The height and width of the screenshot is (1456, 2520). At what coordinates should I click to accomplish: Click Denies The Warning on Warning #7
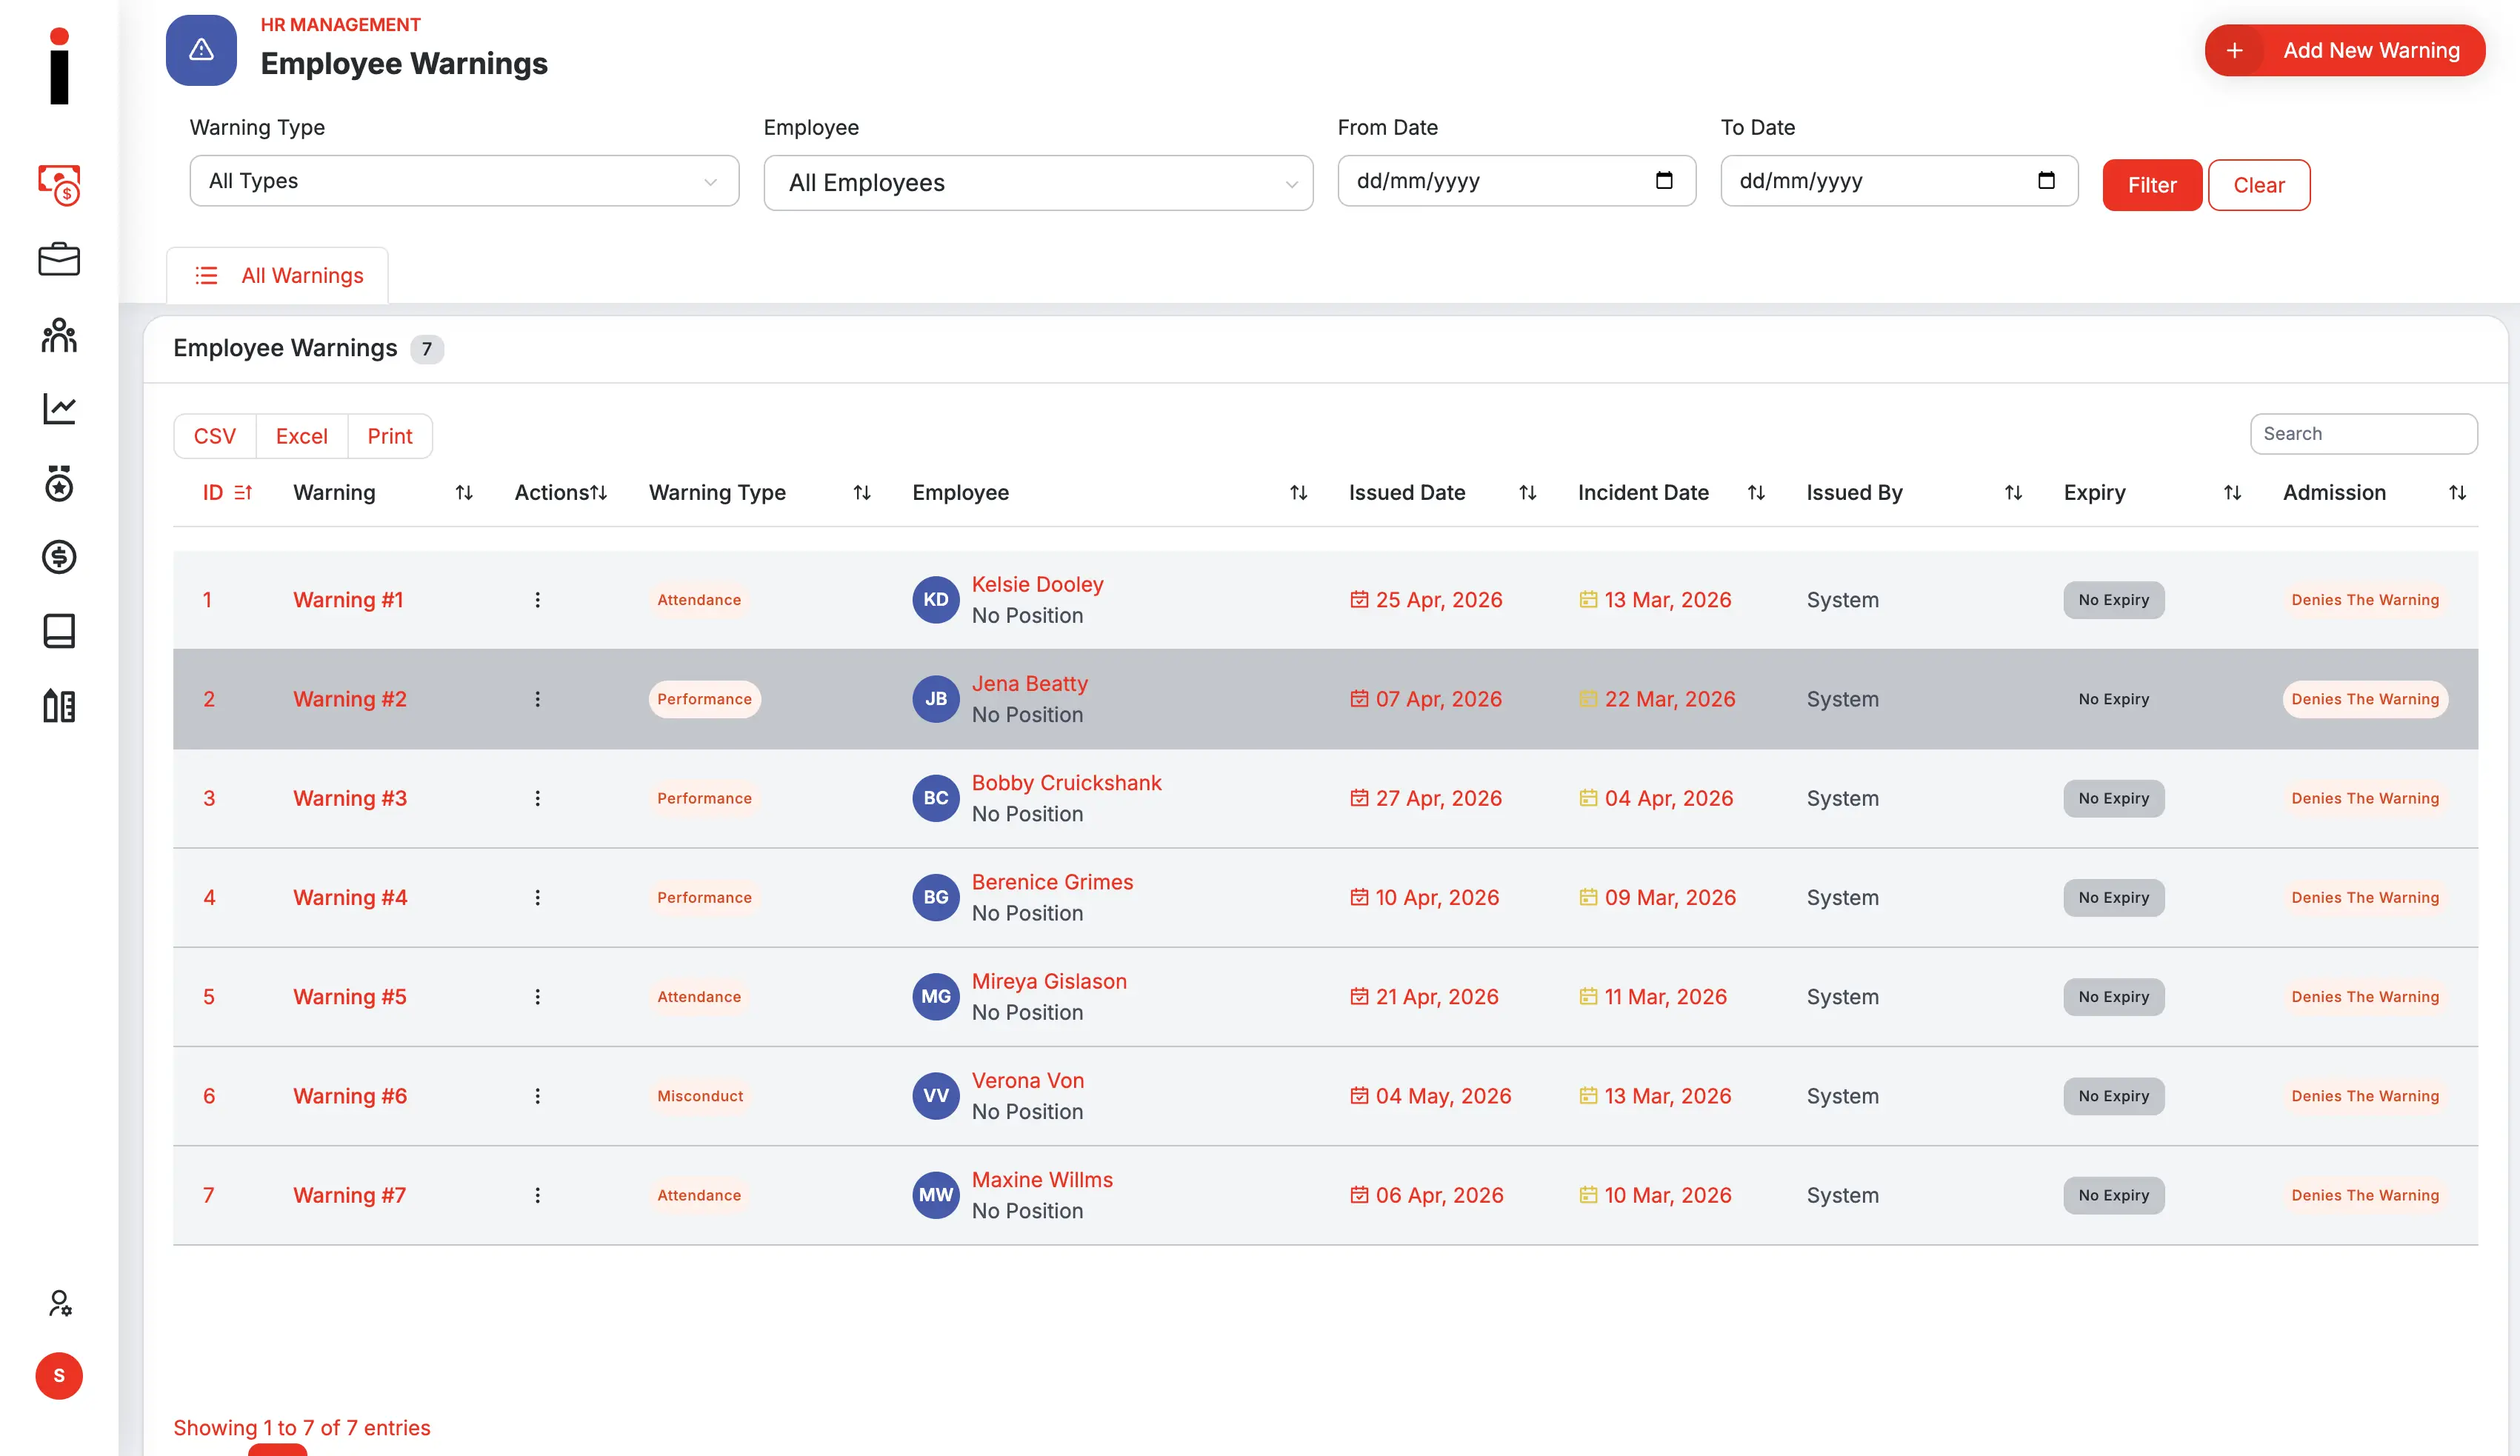click(2365, 1195)
